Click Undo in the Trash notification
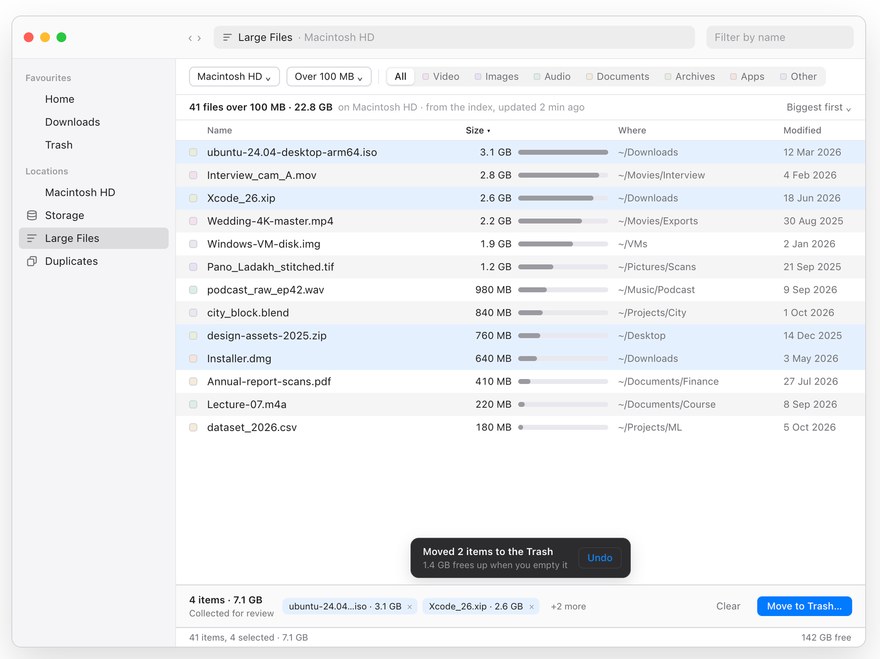880x659 pixels. (x=599, y=558)
